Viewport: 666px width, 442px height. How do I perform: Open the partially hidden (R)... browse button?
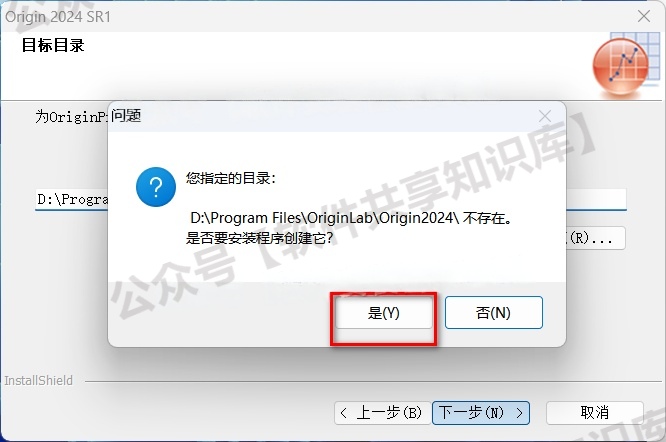tap(595, 238)
